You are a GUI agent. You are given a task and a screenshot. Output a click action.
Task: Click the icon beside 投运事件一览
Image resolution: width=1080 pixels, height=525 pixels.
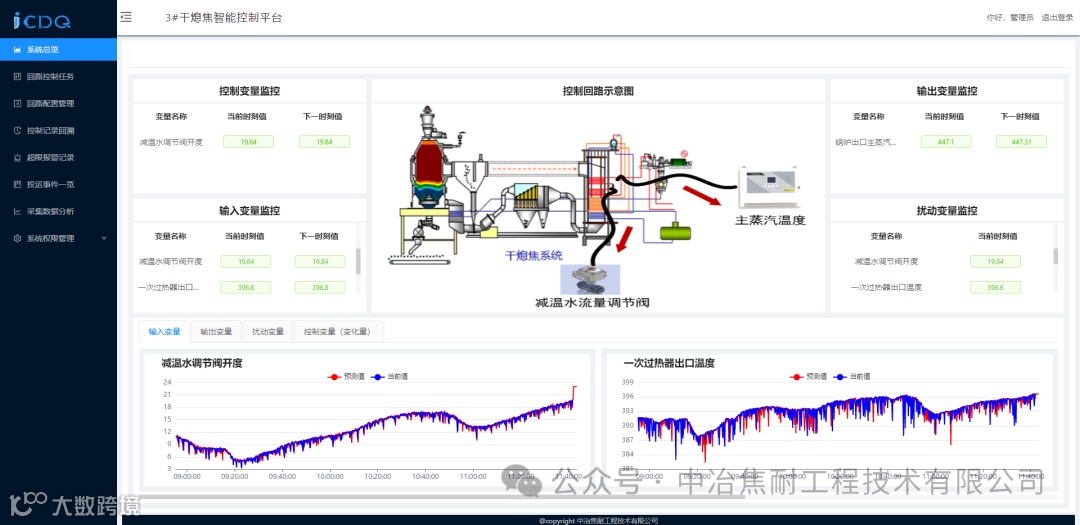coord(17,185)
